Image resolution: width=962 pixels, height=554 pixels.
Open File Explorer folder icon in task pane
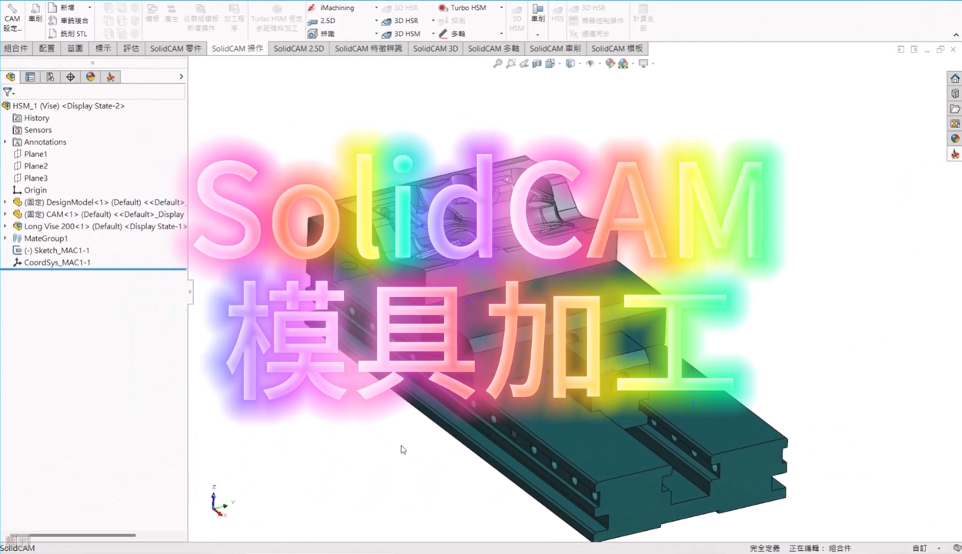click(x=955, y=109)
